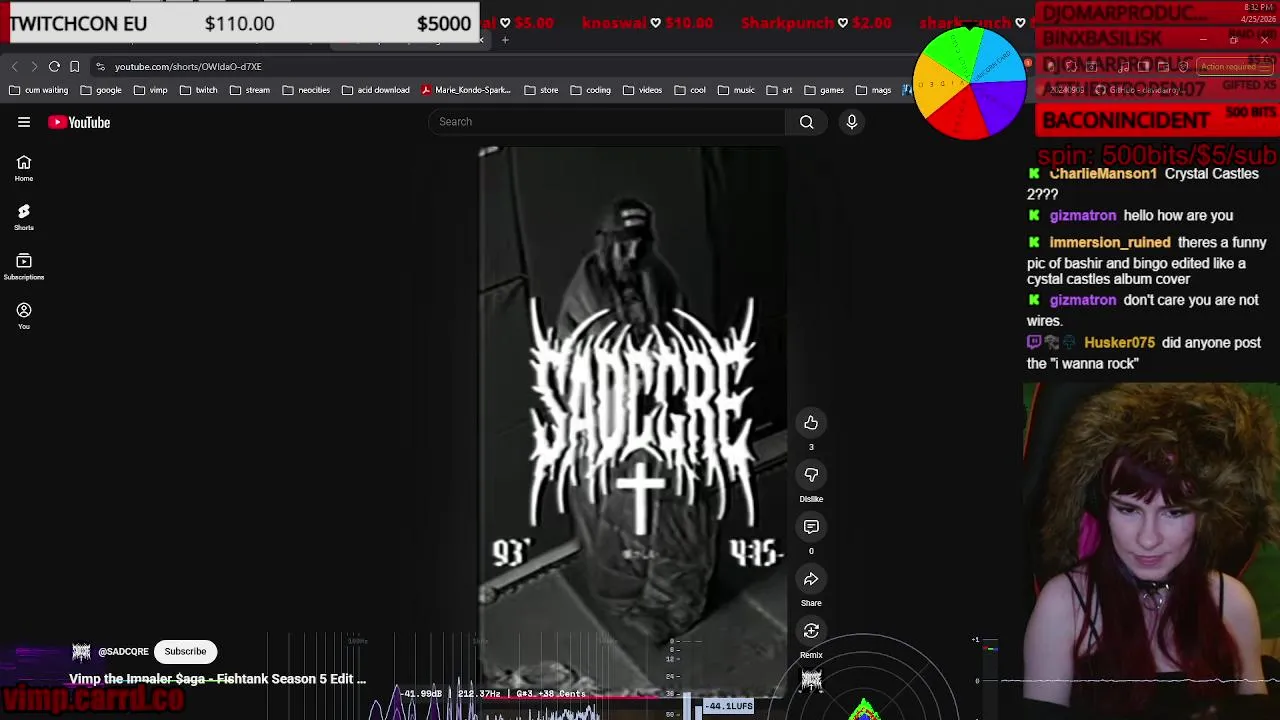
Task: Expand the acid download bookmarks folder
Action: coord(376,90)
